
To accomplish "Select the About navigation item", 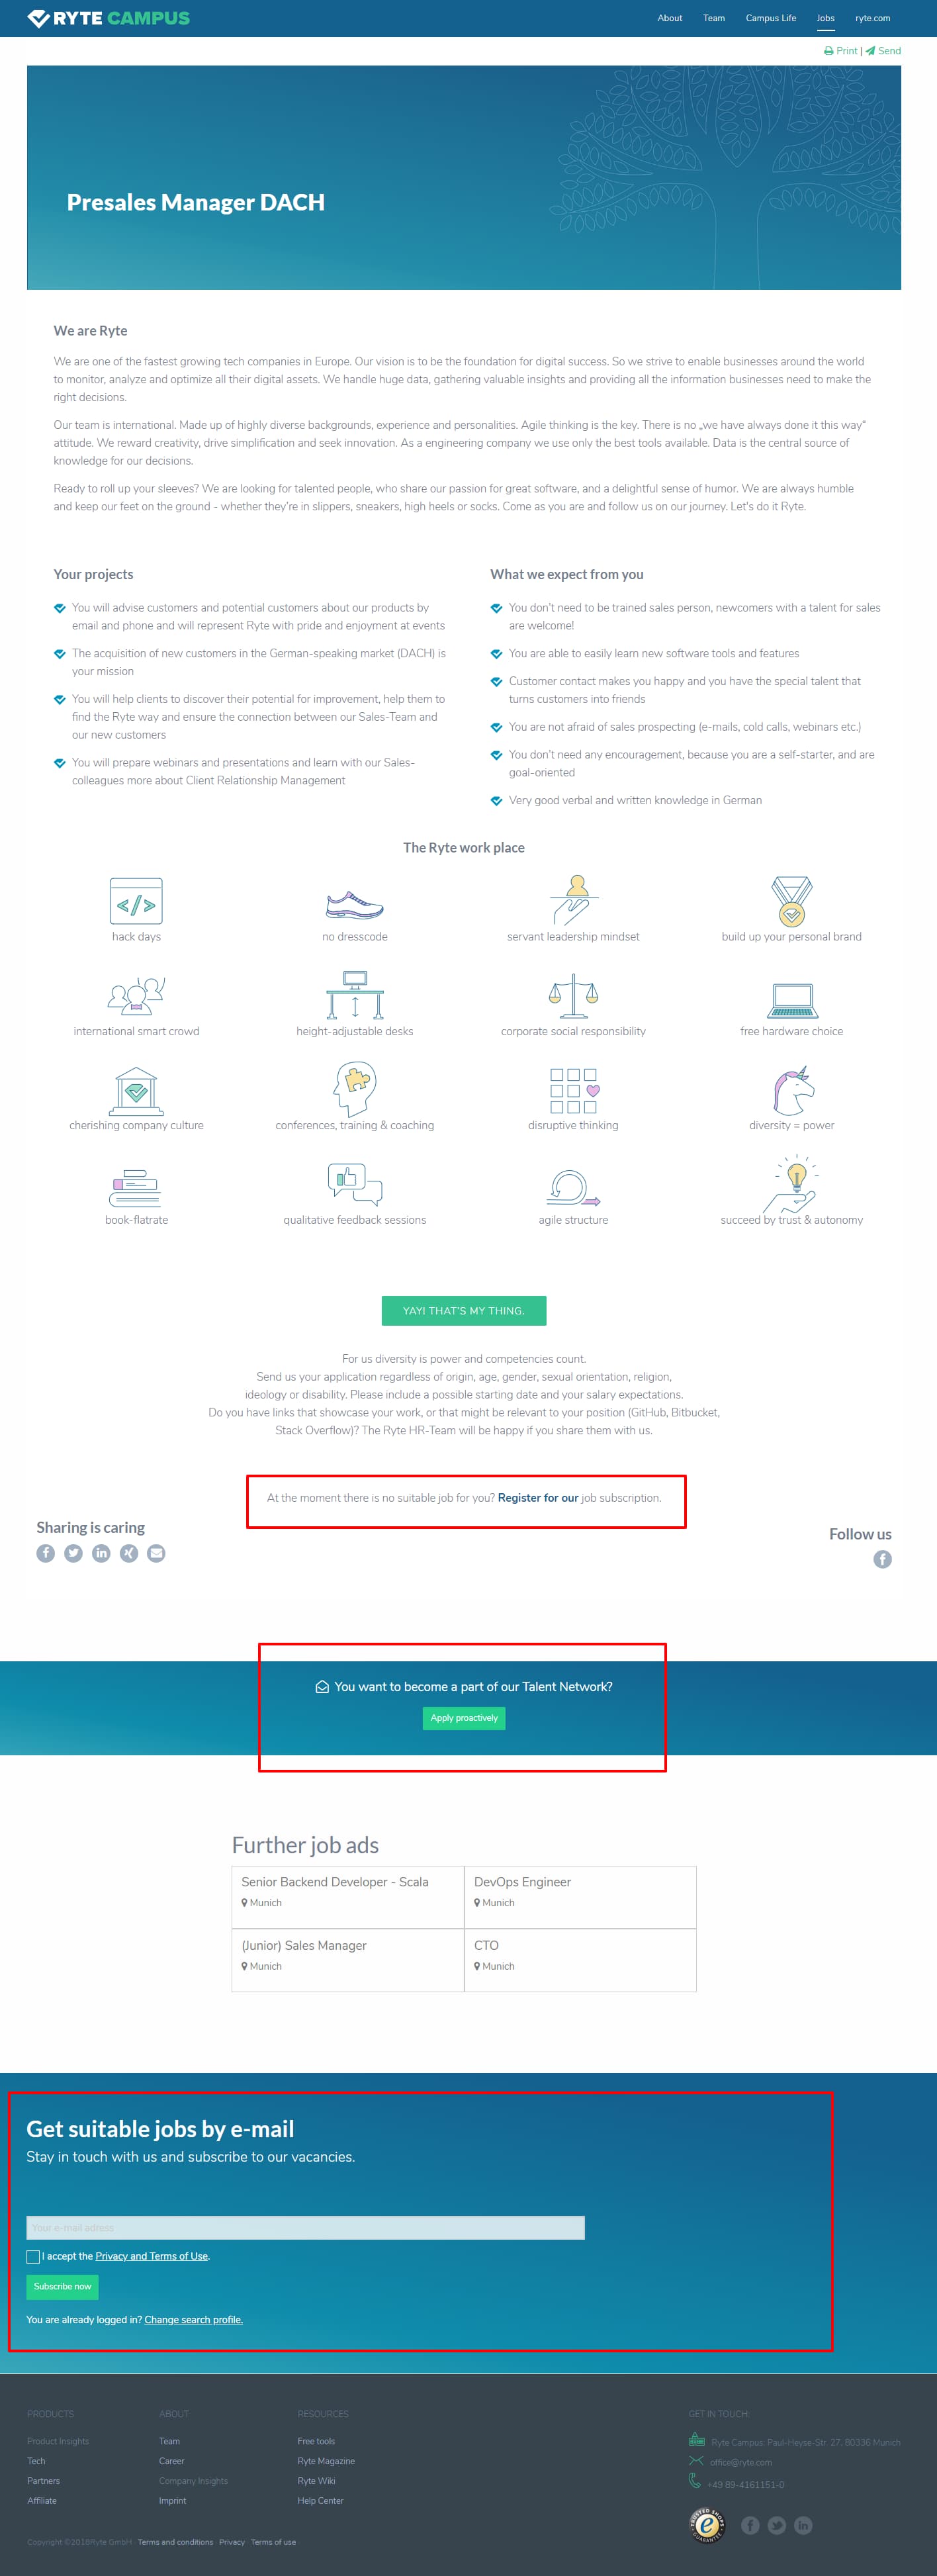I will [x=670, y=18].
